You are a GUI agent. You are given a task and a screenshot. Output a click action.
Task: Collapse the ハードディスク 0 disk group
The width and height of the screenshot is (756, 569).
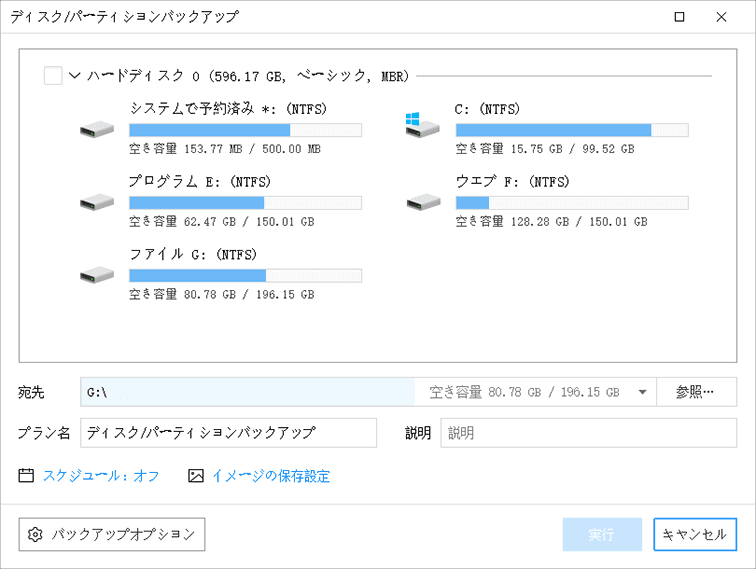tap(74, 76)
